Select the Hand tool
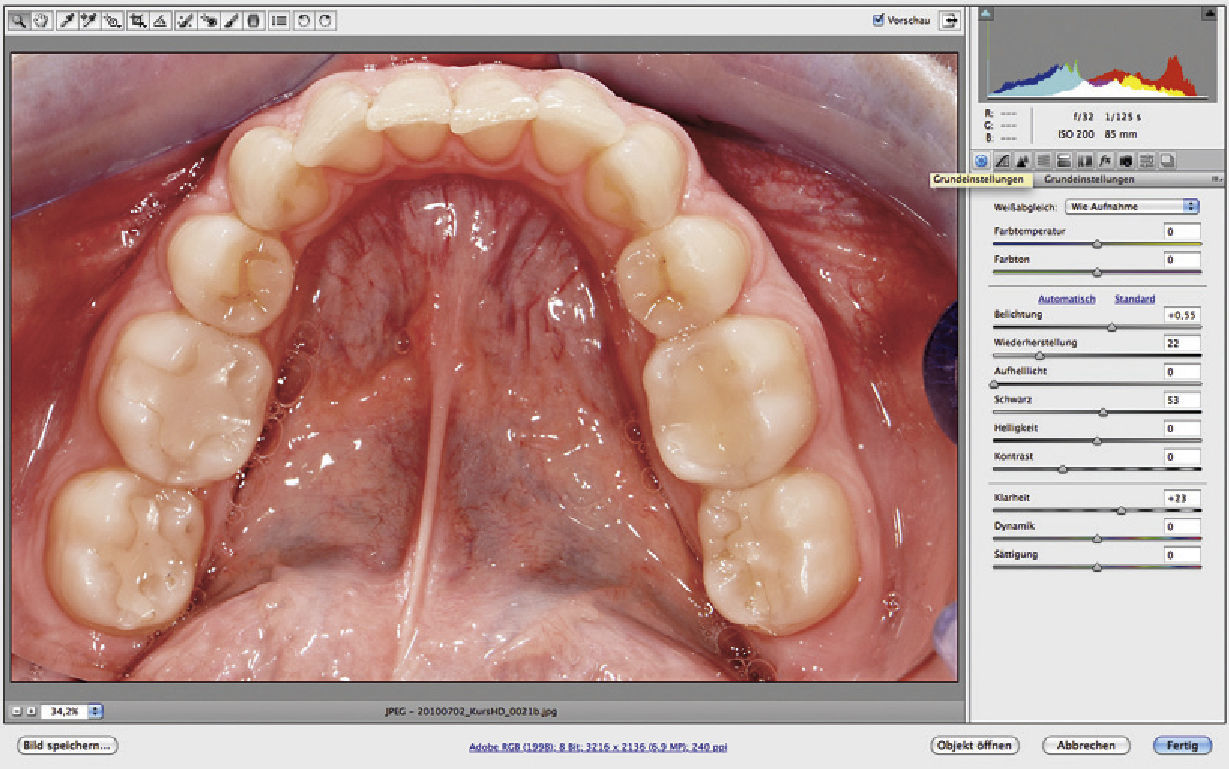The image size is (1229, 769). (41, 20)
